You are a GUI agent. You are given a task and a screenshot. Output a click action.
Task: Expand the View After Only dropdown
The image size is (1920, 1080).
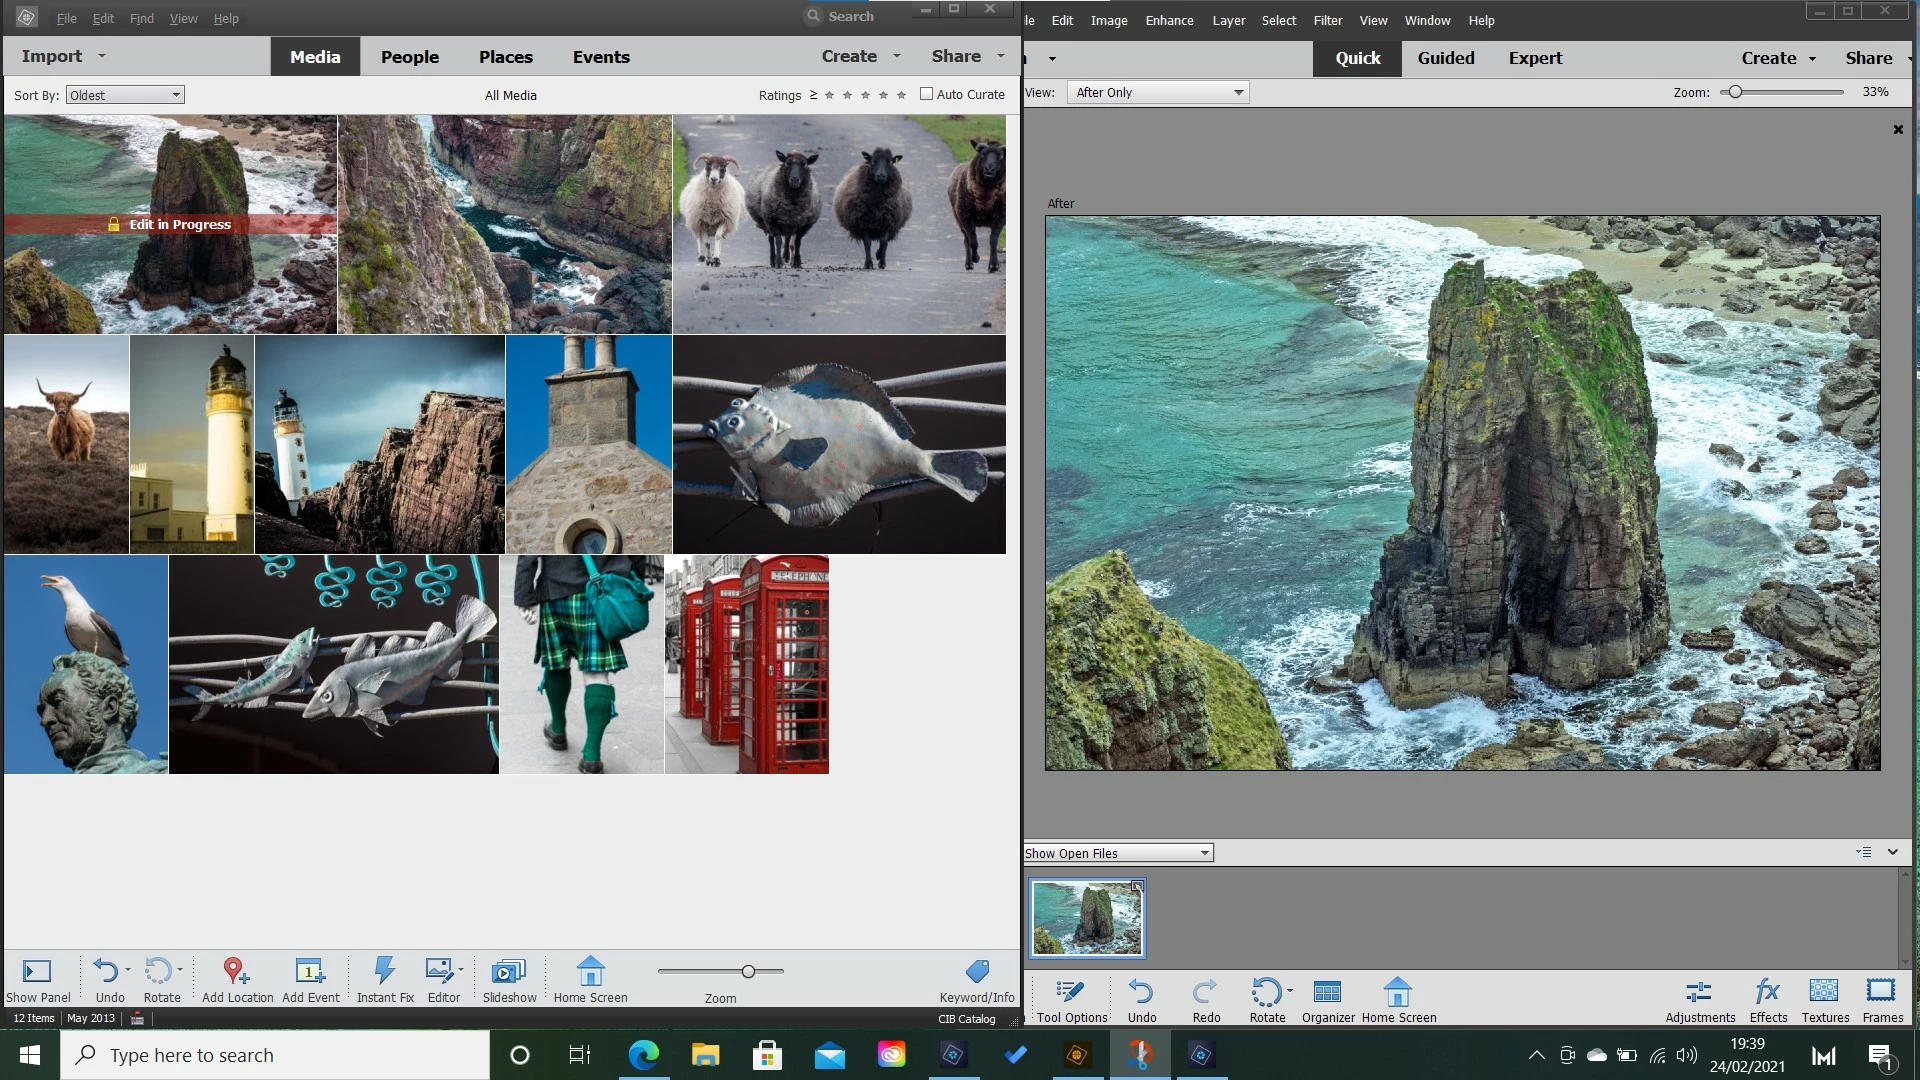tap(1158, 92)
